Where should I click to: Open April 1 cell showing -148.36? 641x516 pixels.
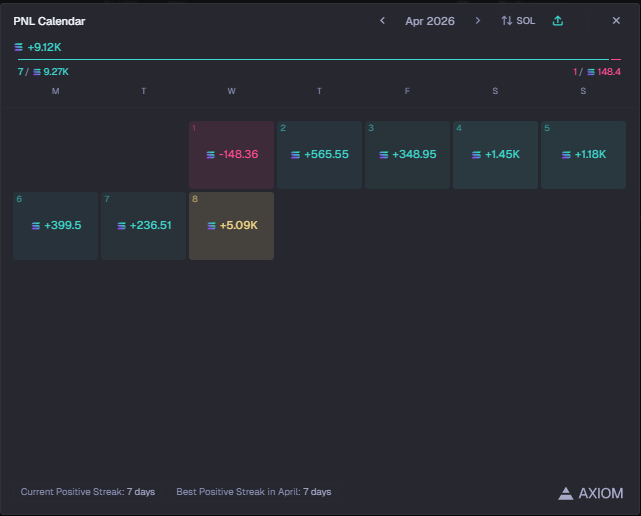pos(231,155)
